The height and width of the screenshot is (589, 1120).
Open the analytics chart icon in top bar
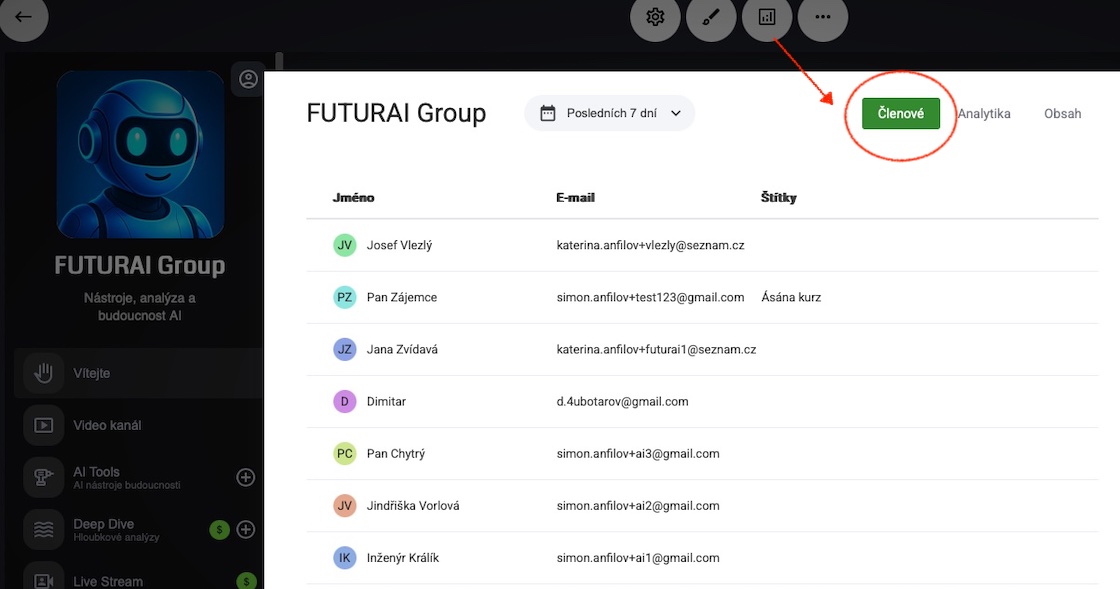coord(767,16)
